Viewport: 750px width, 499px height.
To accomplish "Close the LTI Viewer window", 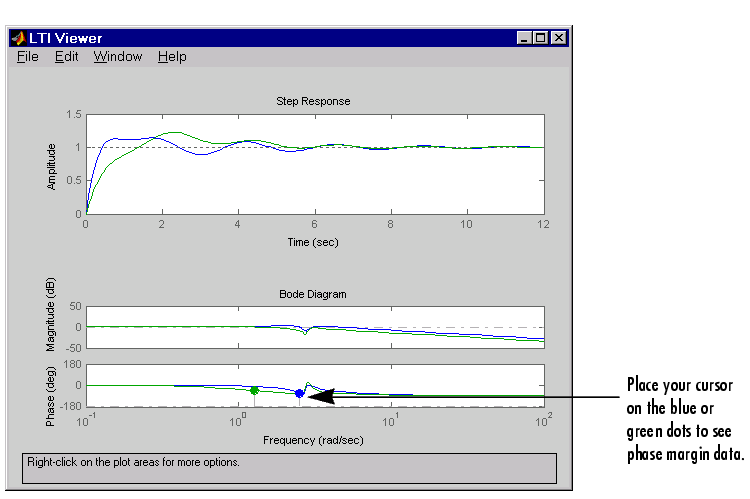I will 559,38.
